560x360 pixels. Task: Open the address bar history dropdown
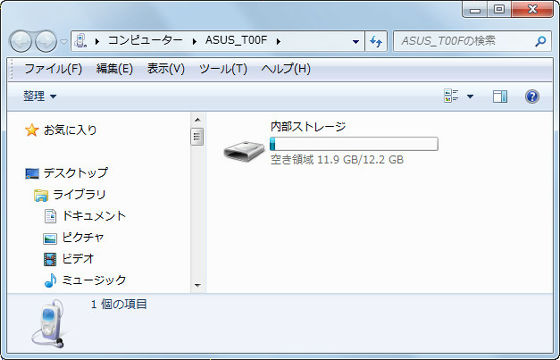click(x=356, y=41)
